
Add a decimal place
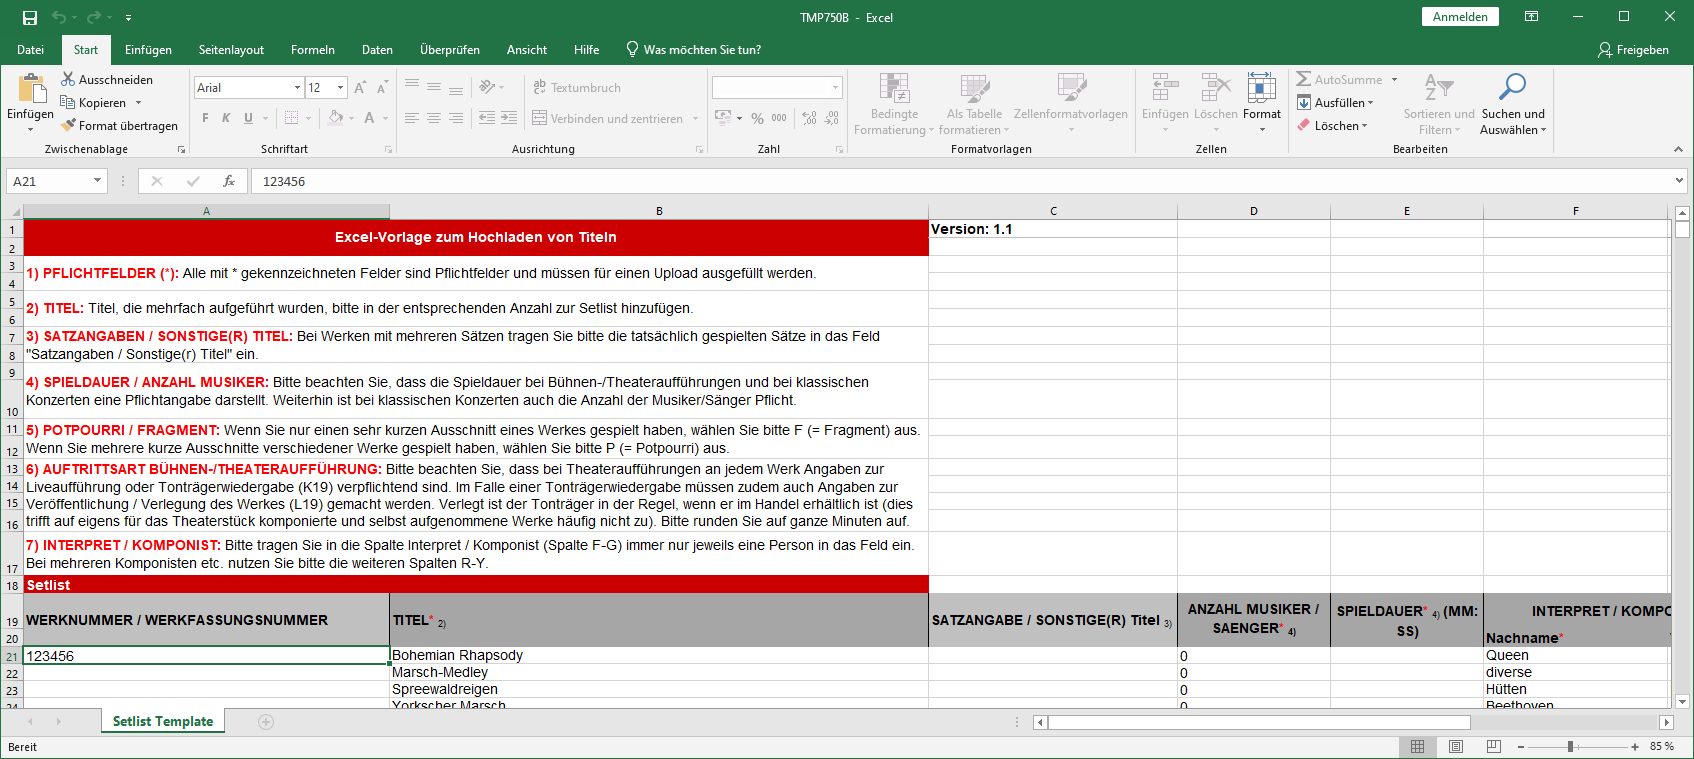pos(809,118)
